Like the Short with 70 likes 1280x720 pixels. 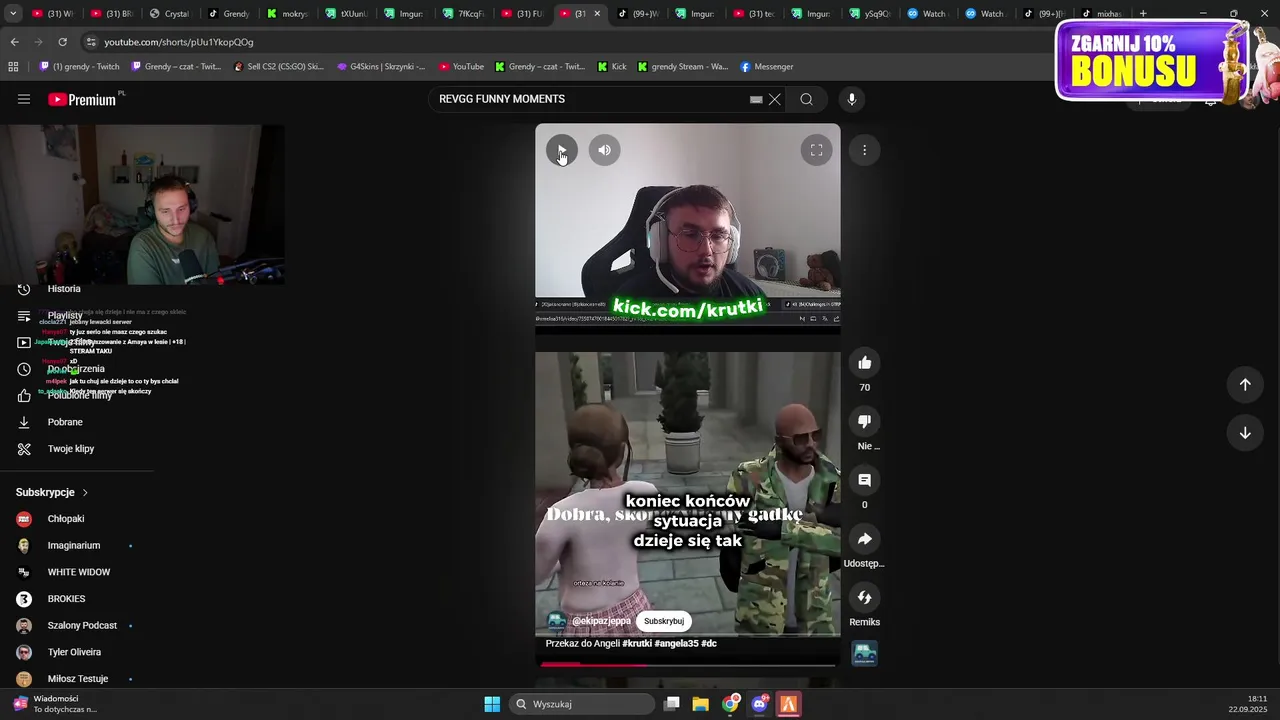coord(865,363)
